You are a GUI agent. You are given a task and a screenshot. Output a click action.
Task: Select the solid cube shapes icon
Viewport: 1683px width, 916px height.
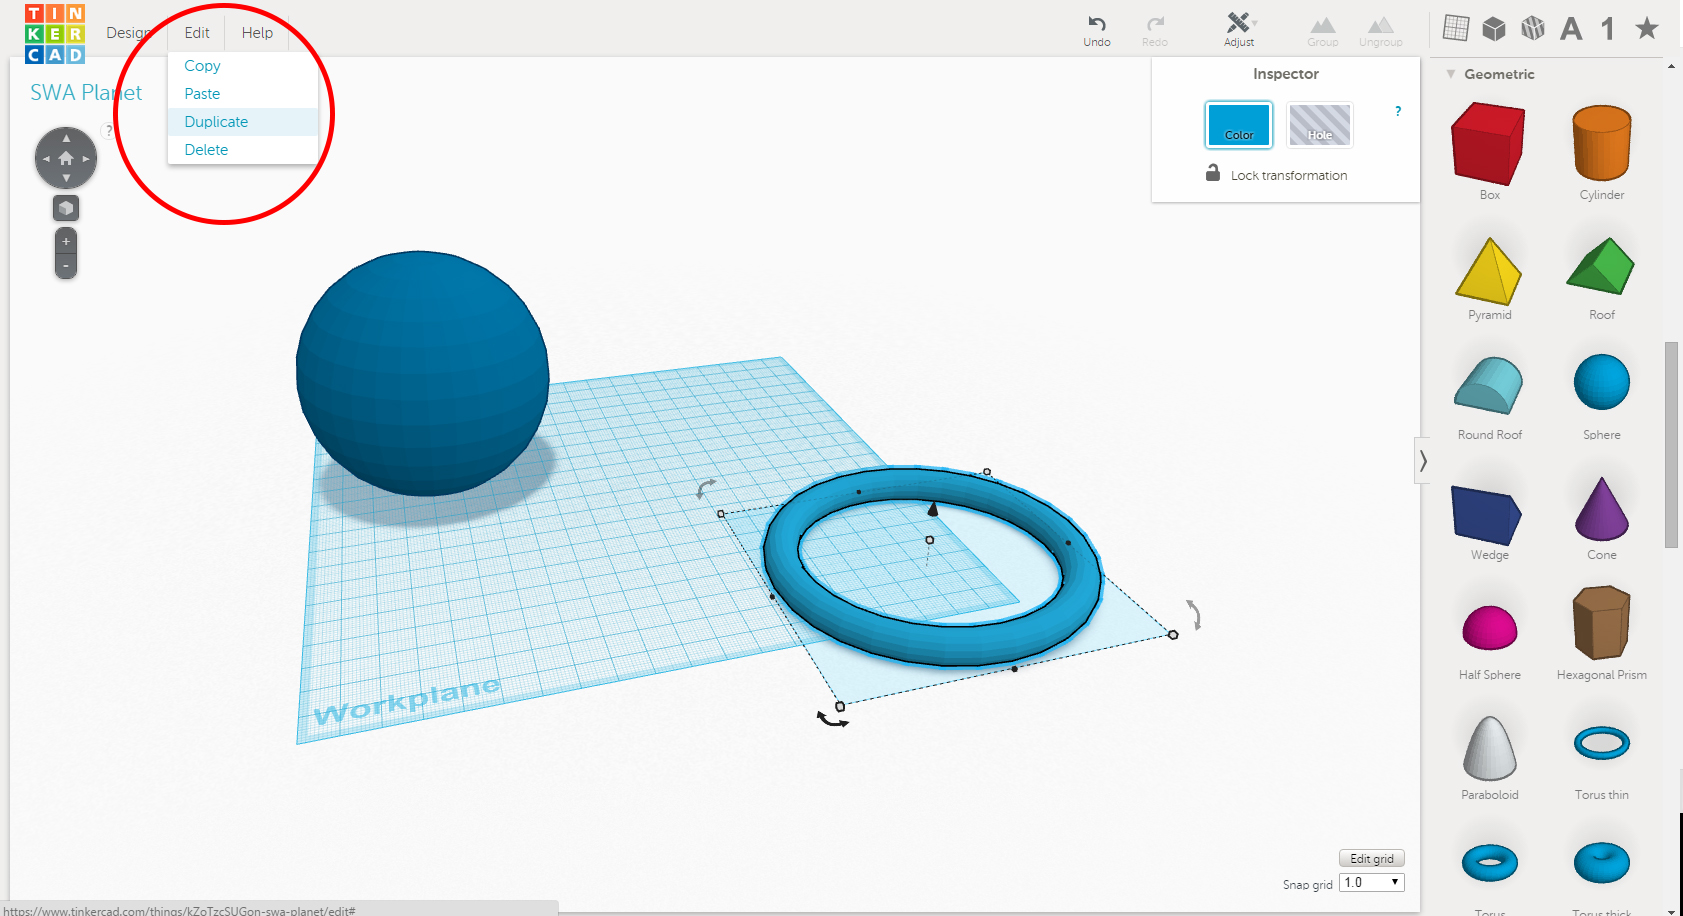pos(1494,28)
